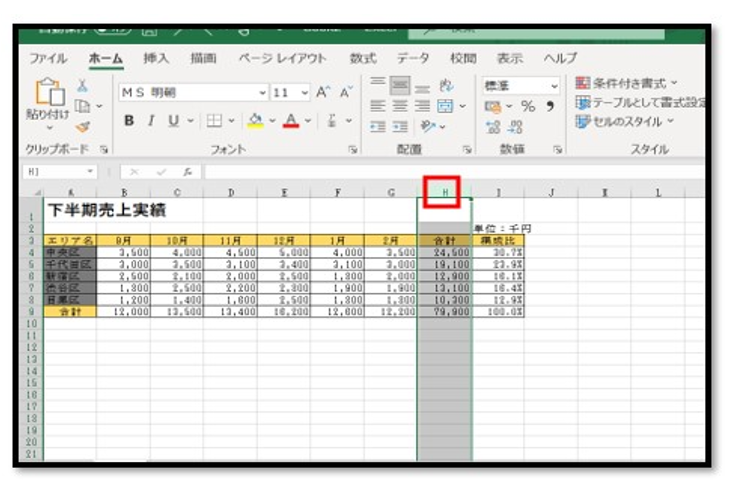Screen dimensions: 731x481
Task: Open the 数値 dialog launcher
Action: pos(557,150)
